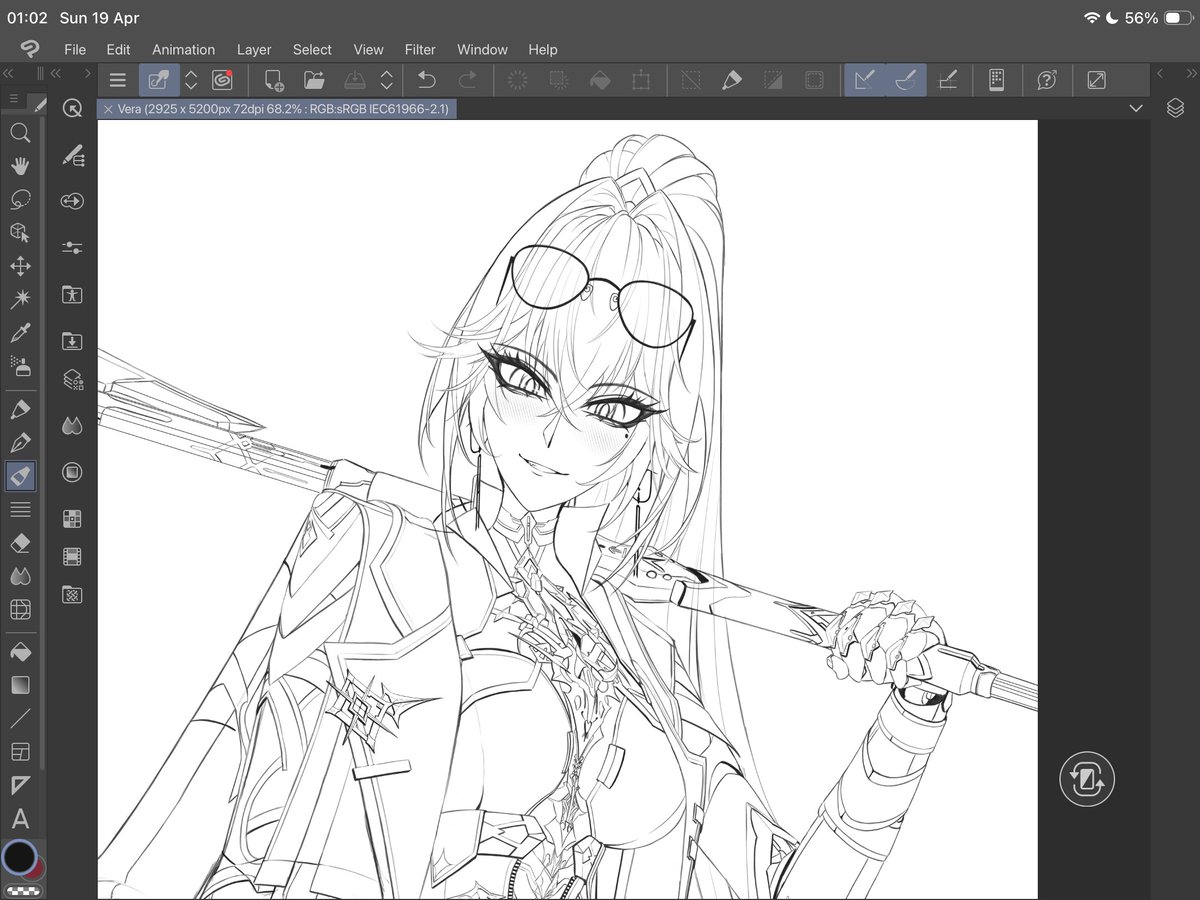Image resolution: width=1200 pixels, height=900 pixels.
Task: Close the Vera canvas tab
Action: [x=108, y=109]
